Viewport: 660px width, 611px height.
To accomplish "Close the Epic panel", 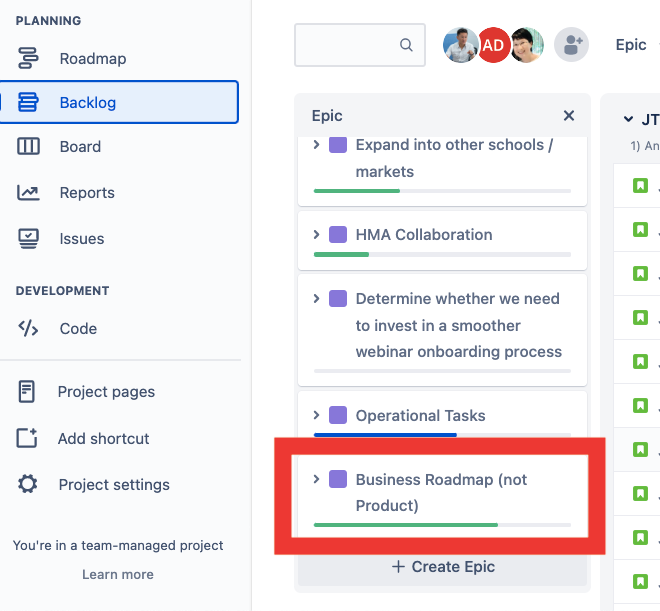I will pyautogui.click(x=569, y=115).
